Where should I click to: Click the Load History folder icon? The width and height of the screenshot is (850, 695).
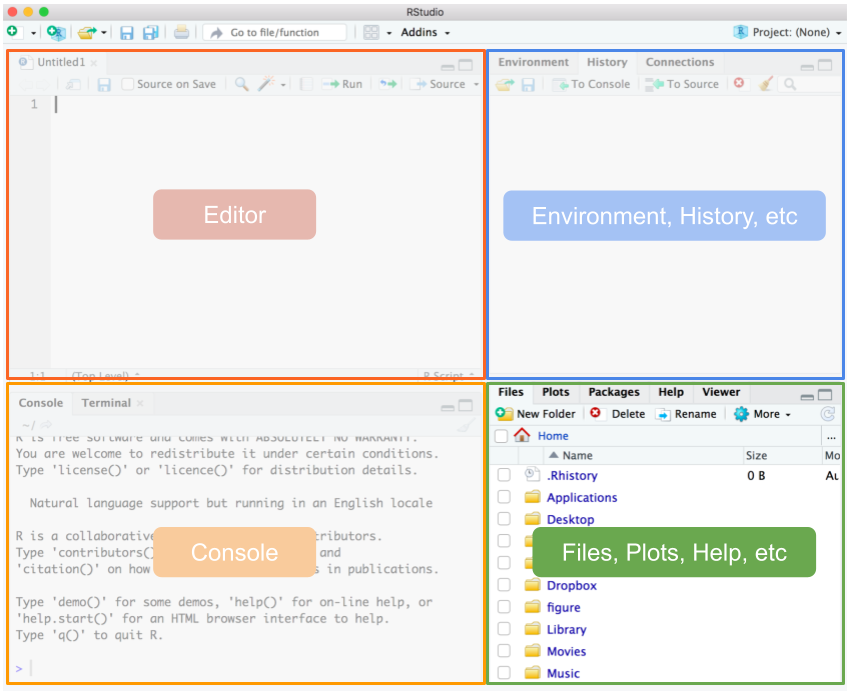pos(505,85)
